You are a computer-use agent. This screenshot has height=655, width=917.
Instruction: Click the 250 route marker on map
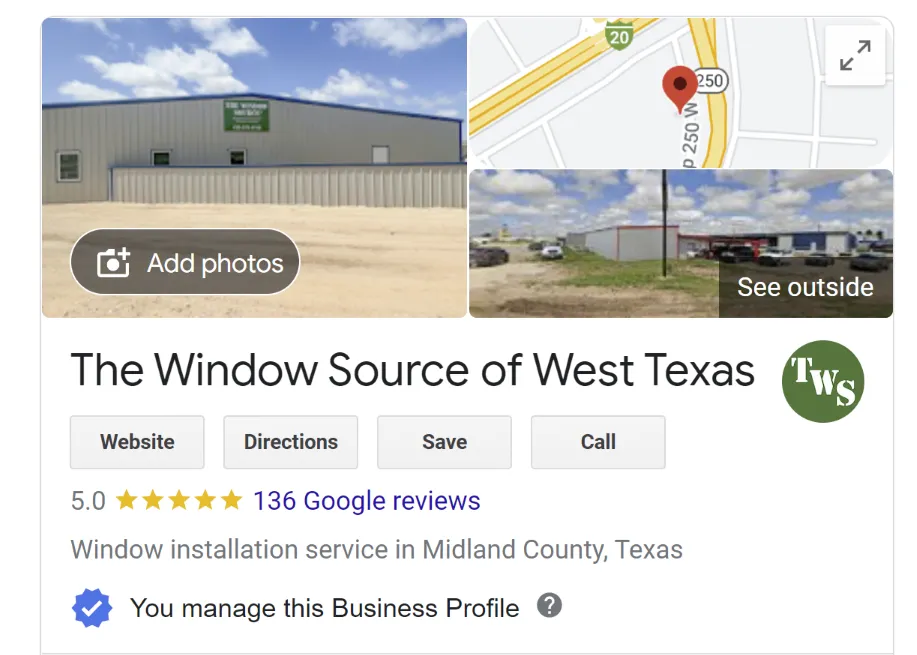click(x=710, y=81)
